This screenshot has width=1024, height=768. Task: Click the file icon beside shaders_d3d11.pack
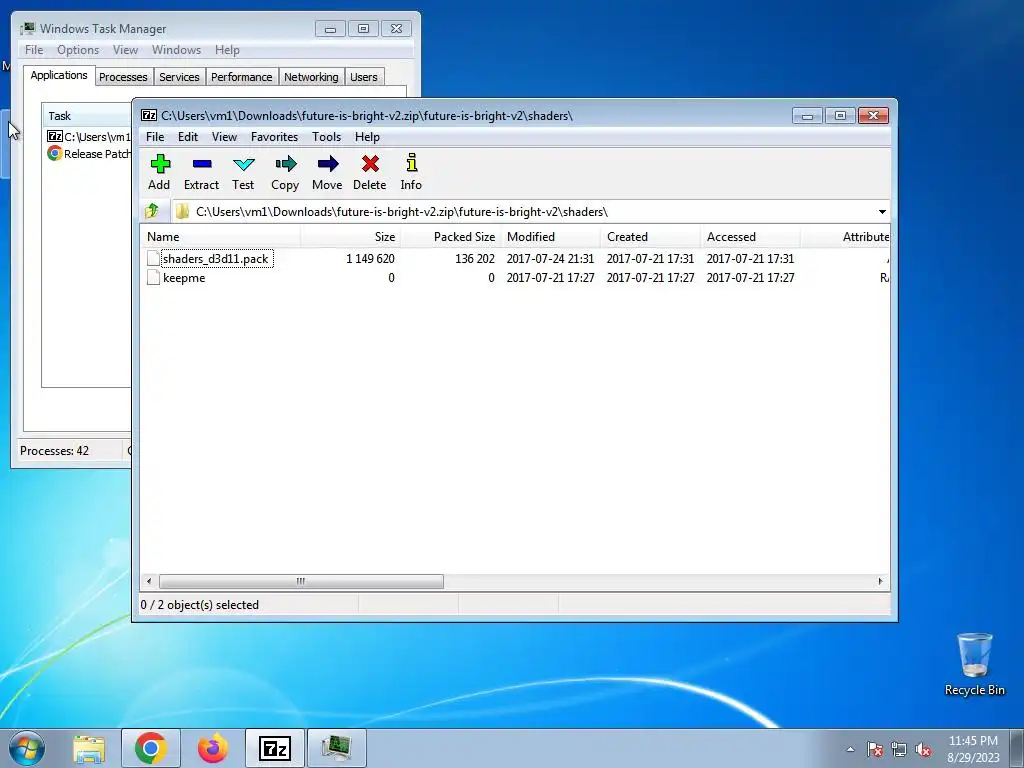[x=153, y=259]
